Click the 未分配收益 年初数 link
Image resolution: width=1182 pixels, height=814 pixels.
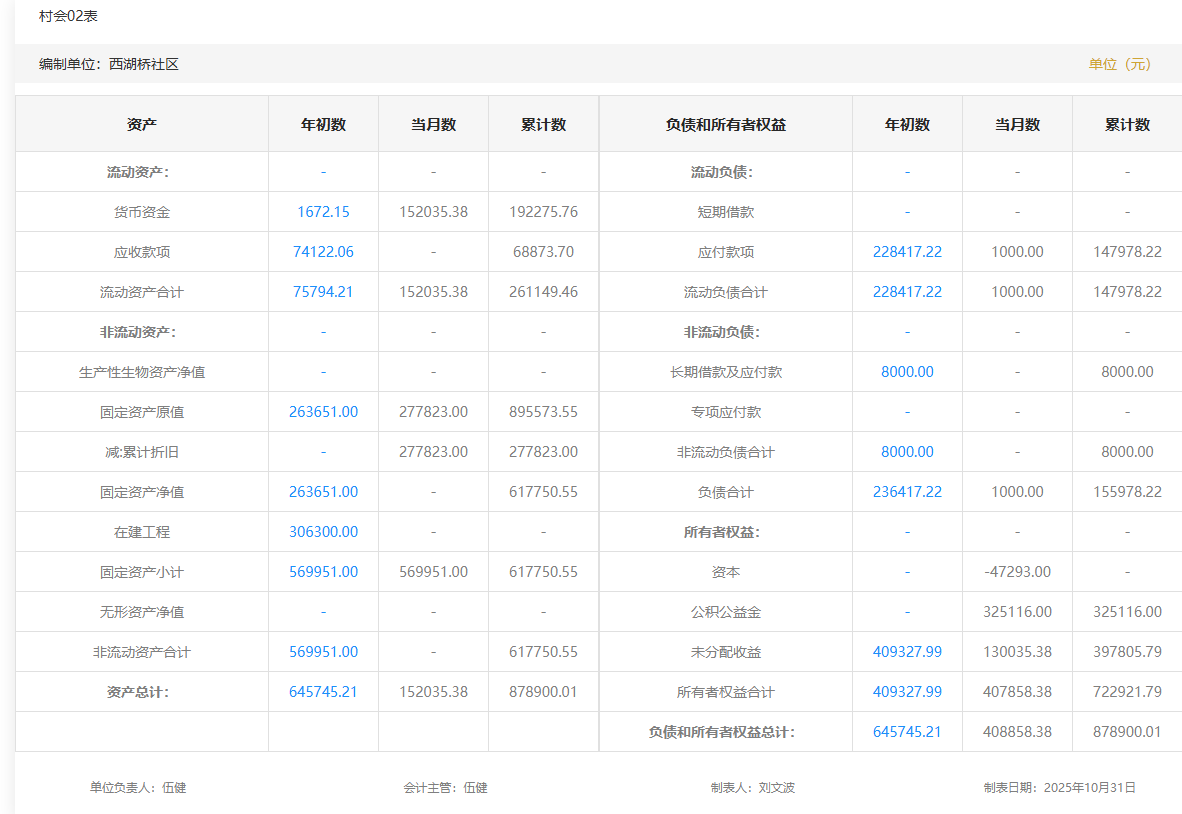pos(907,652)
